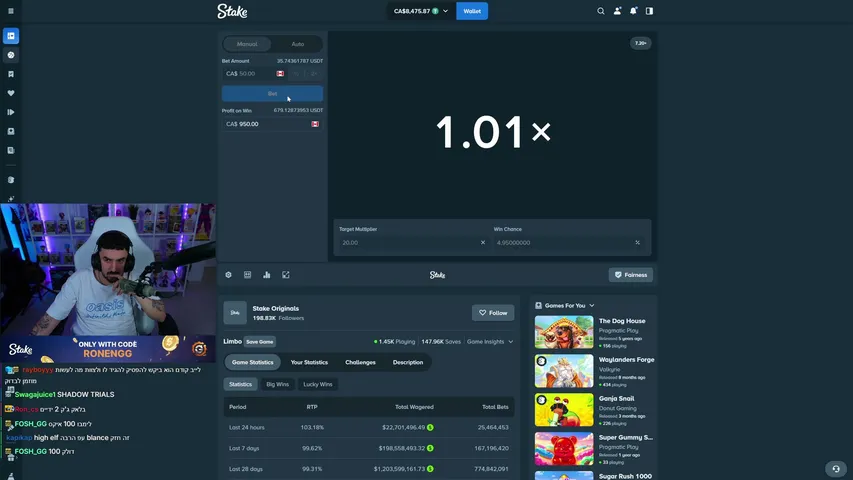The height and width of the screenshot is (480, 853).
Task: Click the theatre mode expand icon
Action: click(x=286, y=275)
